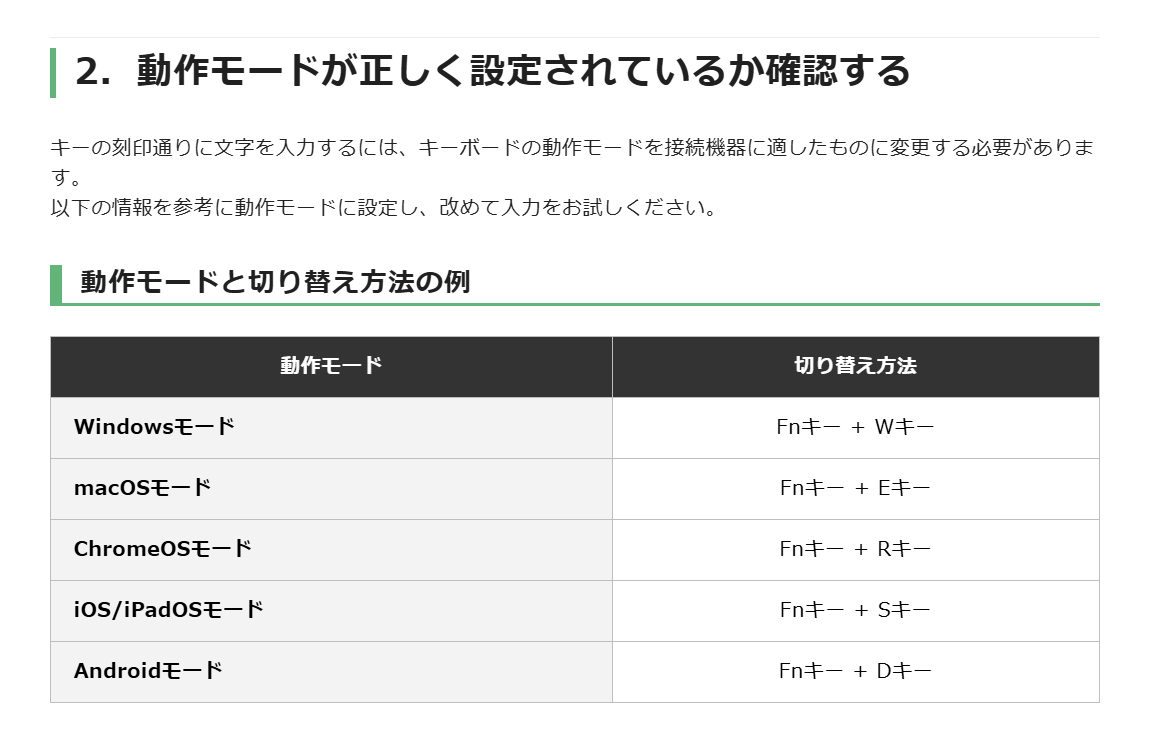Select the Fnキー + Sキー cell
1153x742 pixels.
855,610
